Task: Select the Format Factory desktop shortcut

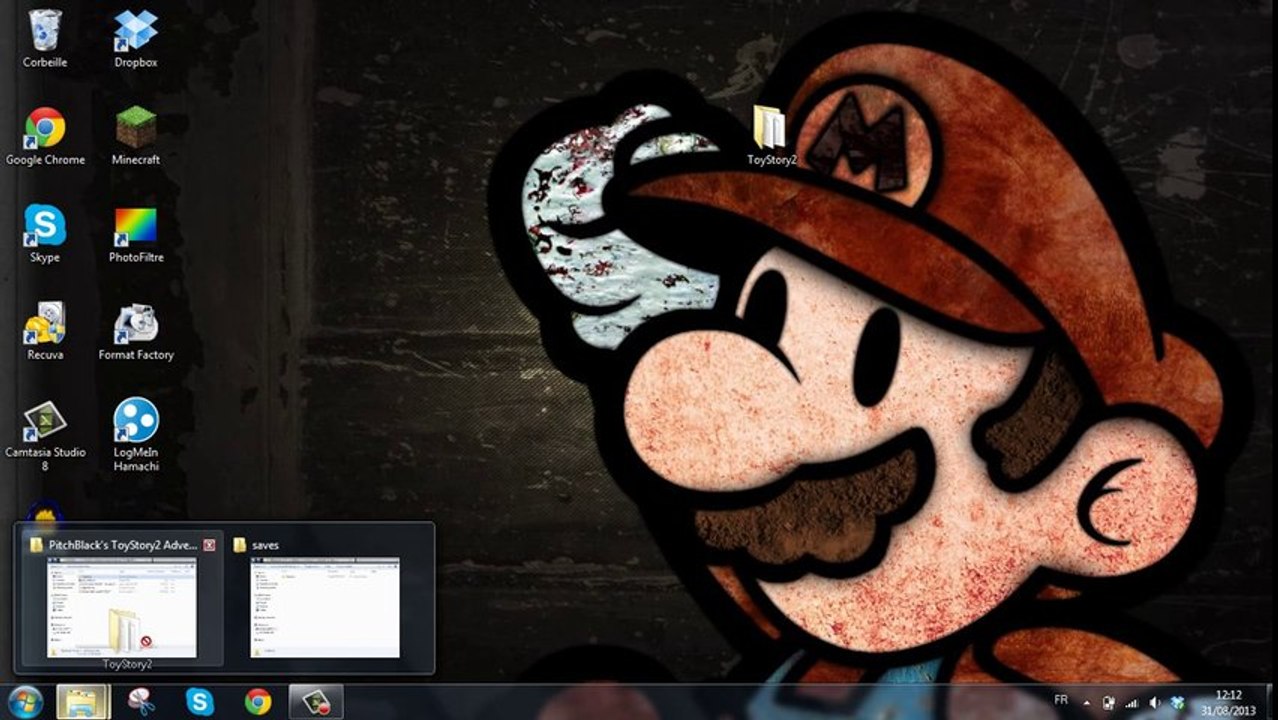Action: 136,332
